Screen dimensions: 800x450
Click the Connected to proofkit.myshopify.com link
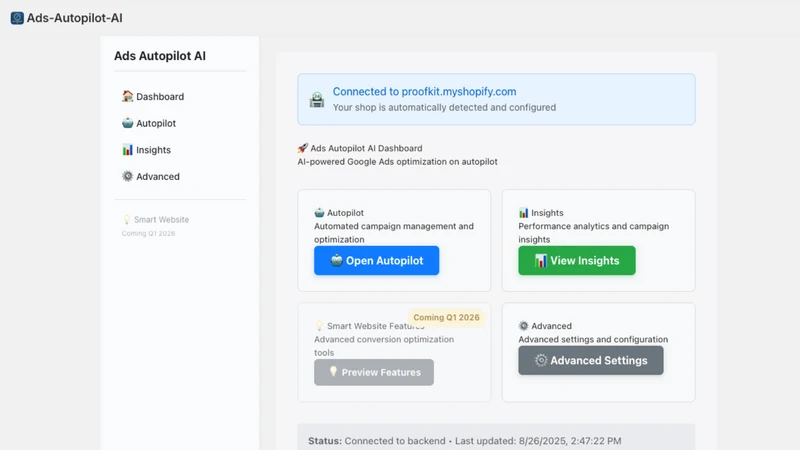pos(424,91)
